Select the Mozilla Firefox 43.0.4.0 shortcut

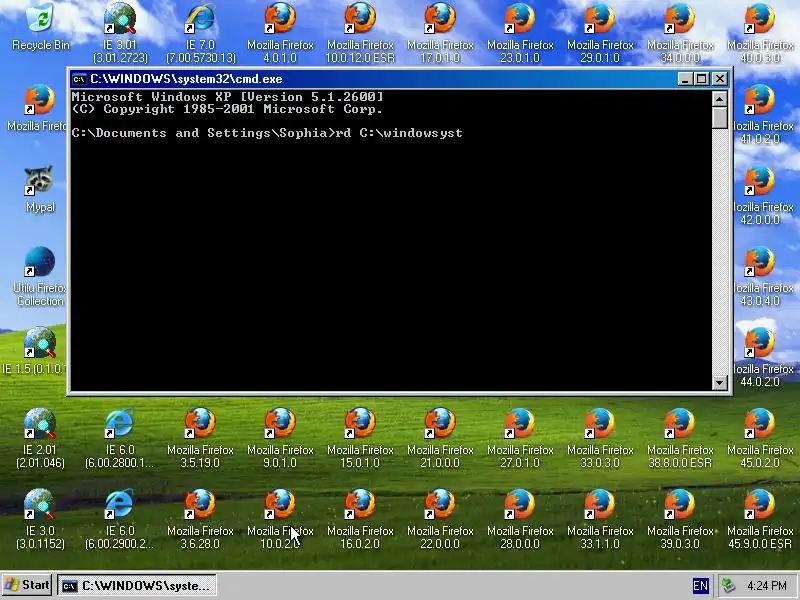760,277
